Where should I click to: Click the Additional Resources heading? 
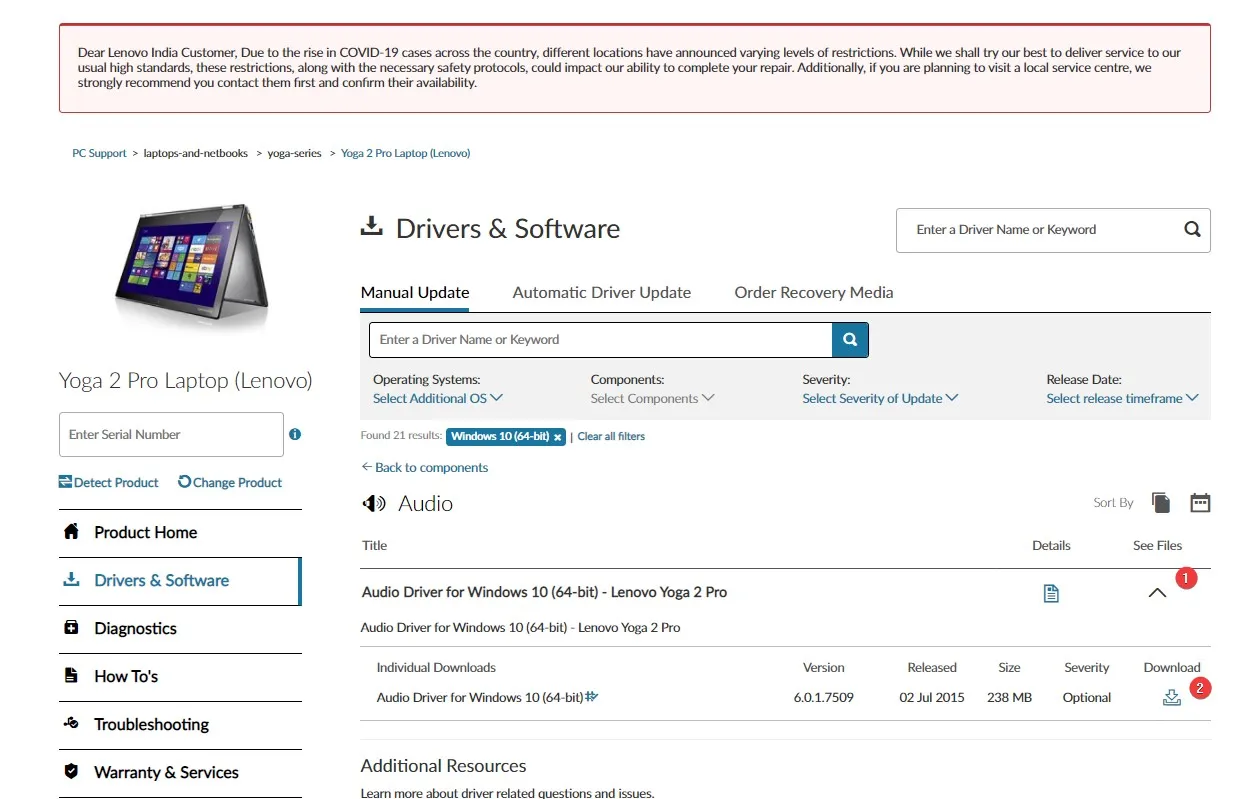point(443,766)
